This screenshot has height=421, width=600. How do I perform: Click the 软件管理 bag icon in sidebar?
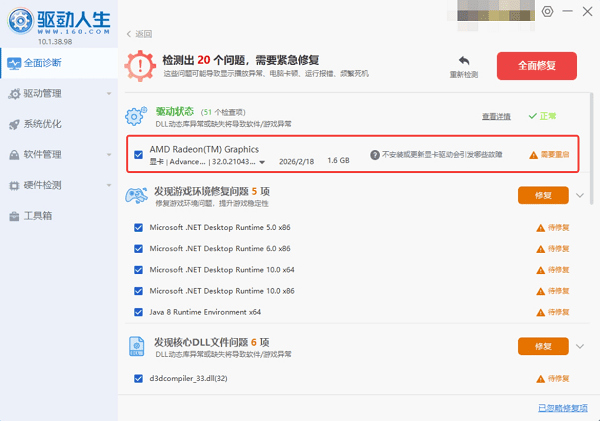pyautogui.click(x=14, y=155)
